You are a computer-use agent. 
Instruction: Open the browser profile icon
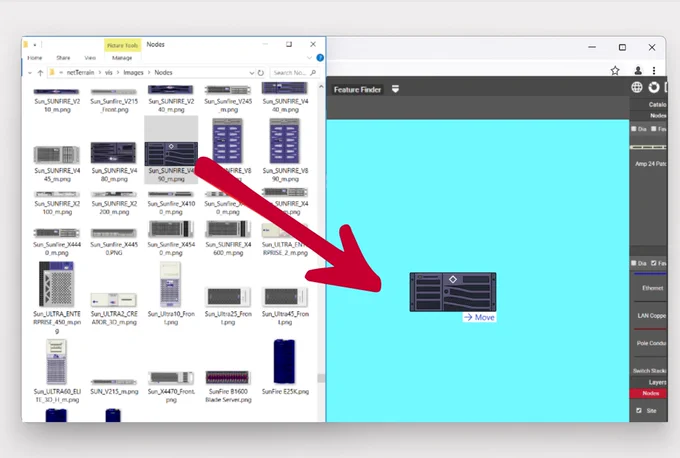638,70
